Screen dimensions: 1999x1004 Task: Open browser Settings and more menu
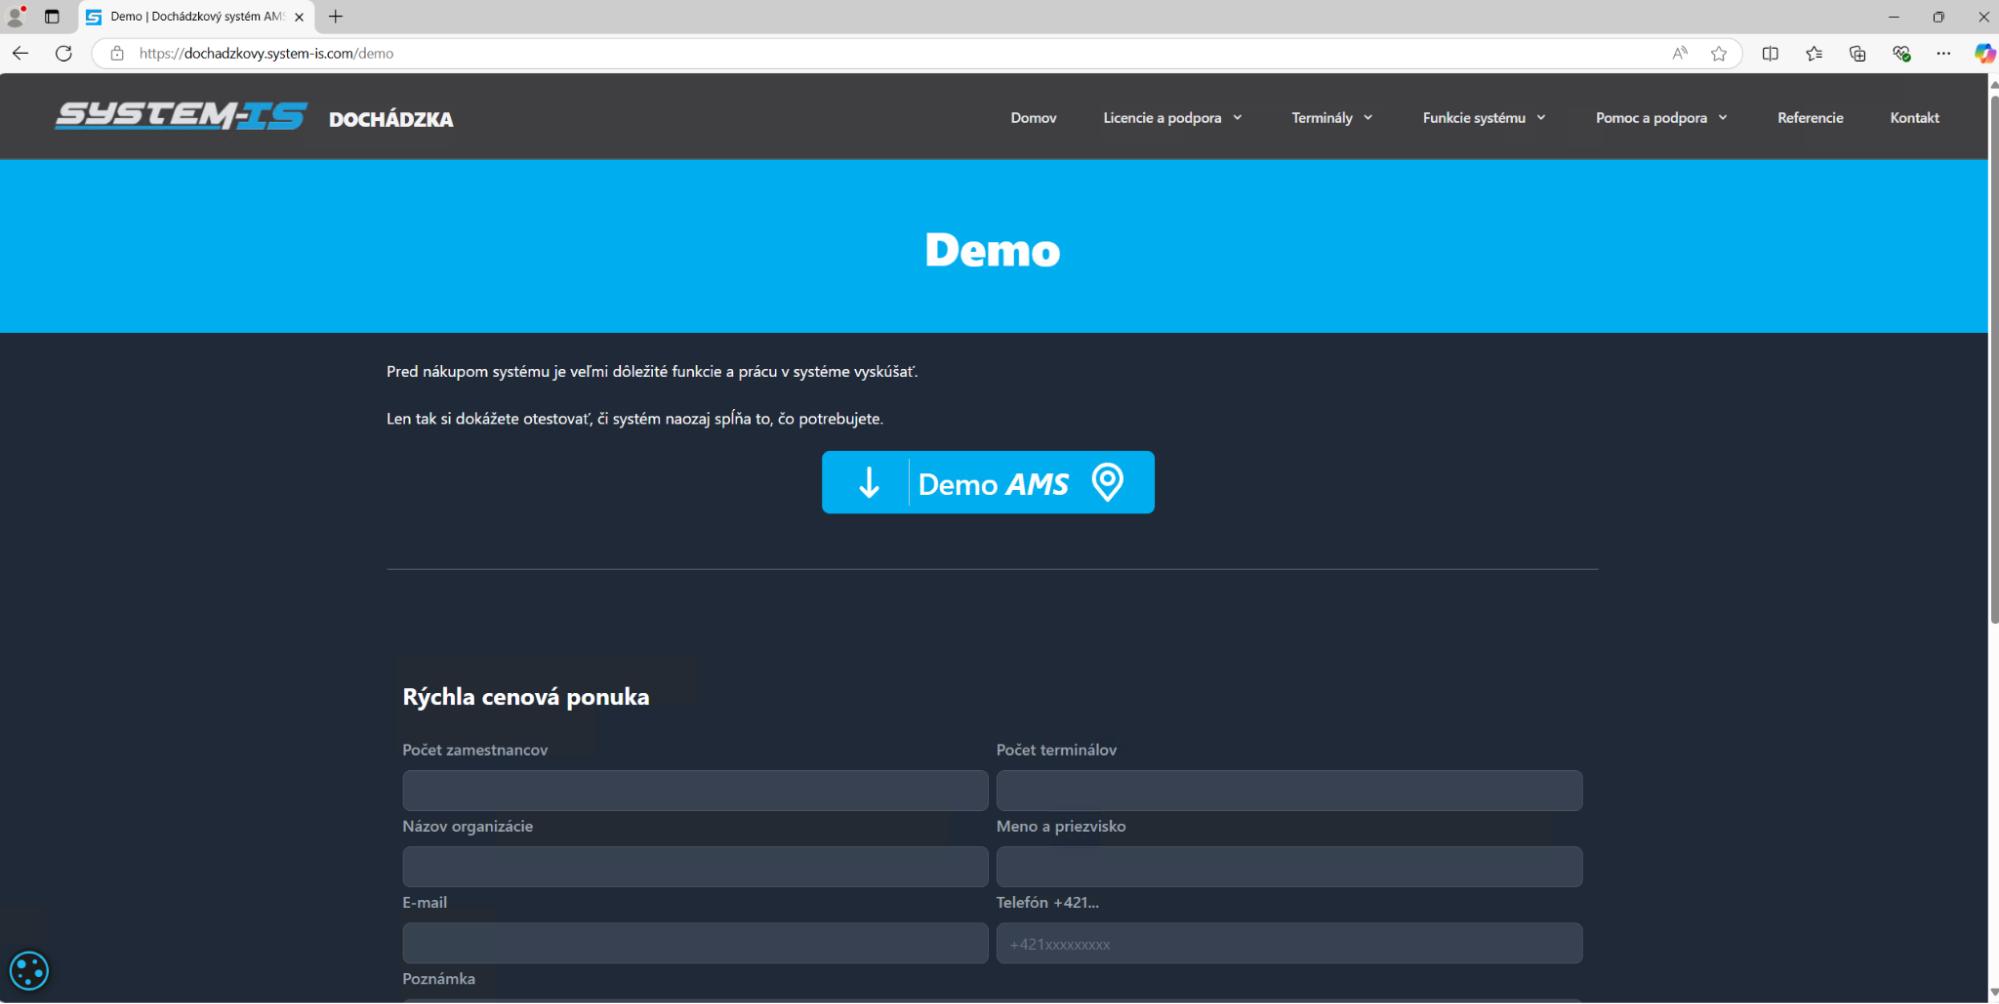pyautogui.click(x=1943, y=54)
